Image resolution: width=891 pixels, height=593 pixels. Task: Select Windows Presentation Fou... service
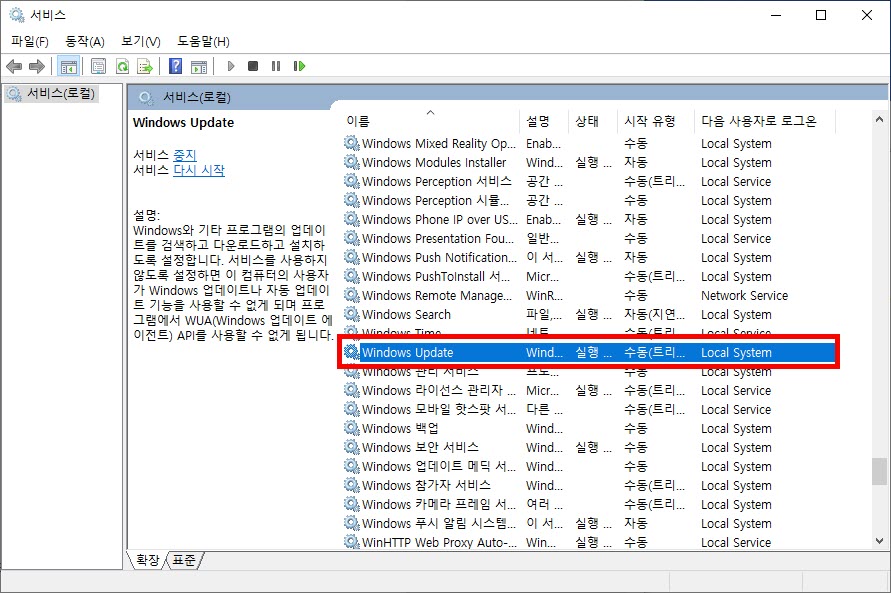(589, 239)
